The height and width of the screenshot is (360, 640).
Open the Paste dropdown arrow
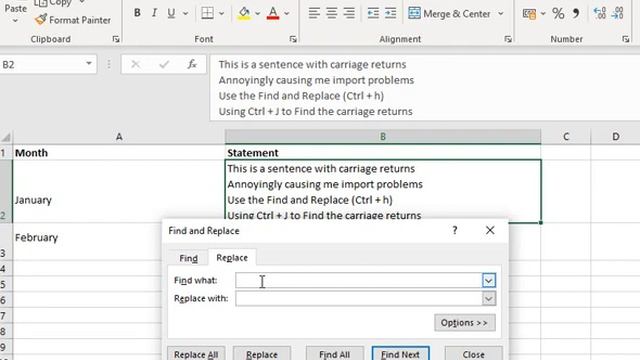[15, 20]
